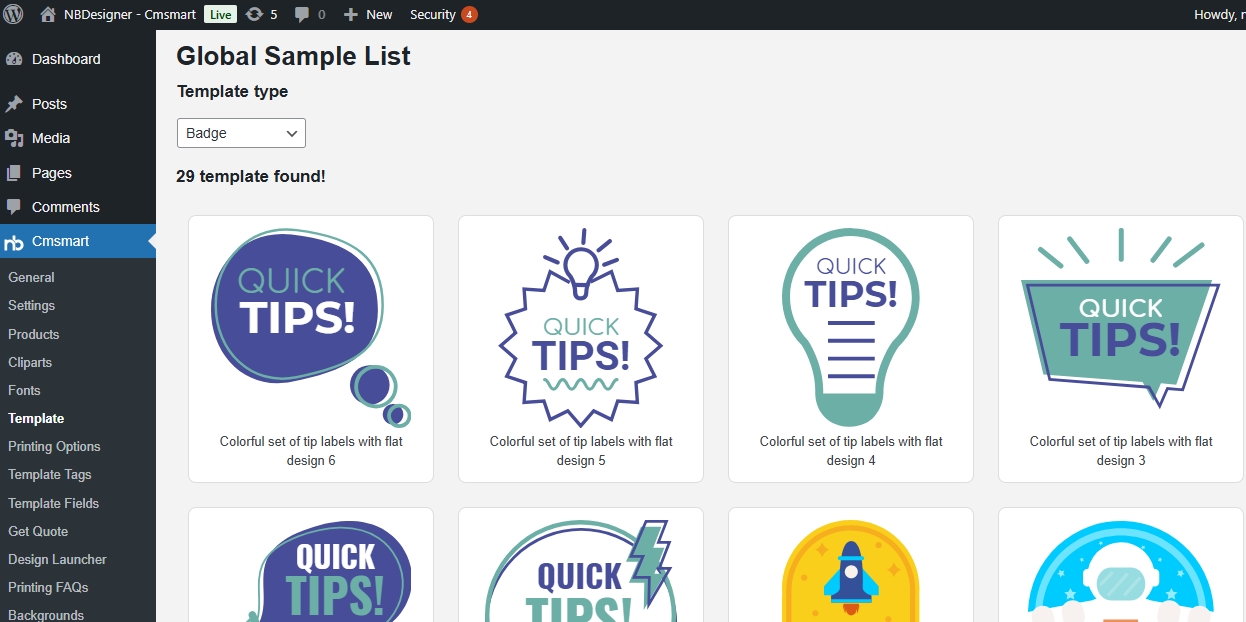1246x622 pixels.
Task: Open the Template type Badge dropdown
Action: tap(241, 133)
